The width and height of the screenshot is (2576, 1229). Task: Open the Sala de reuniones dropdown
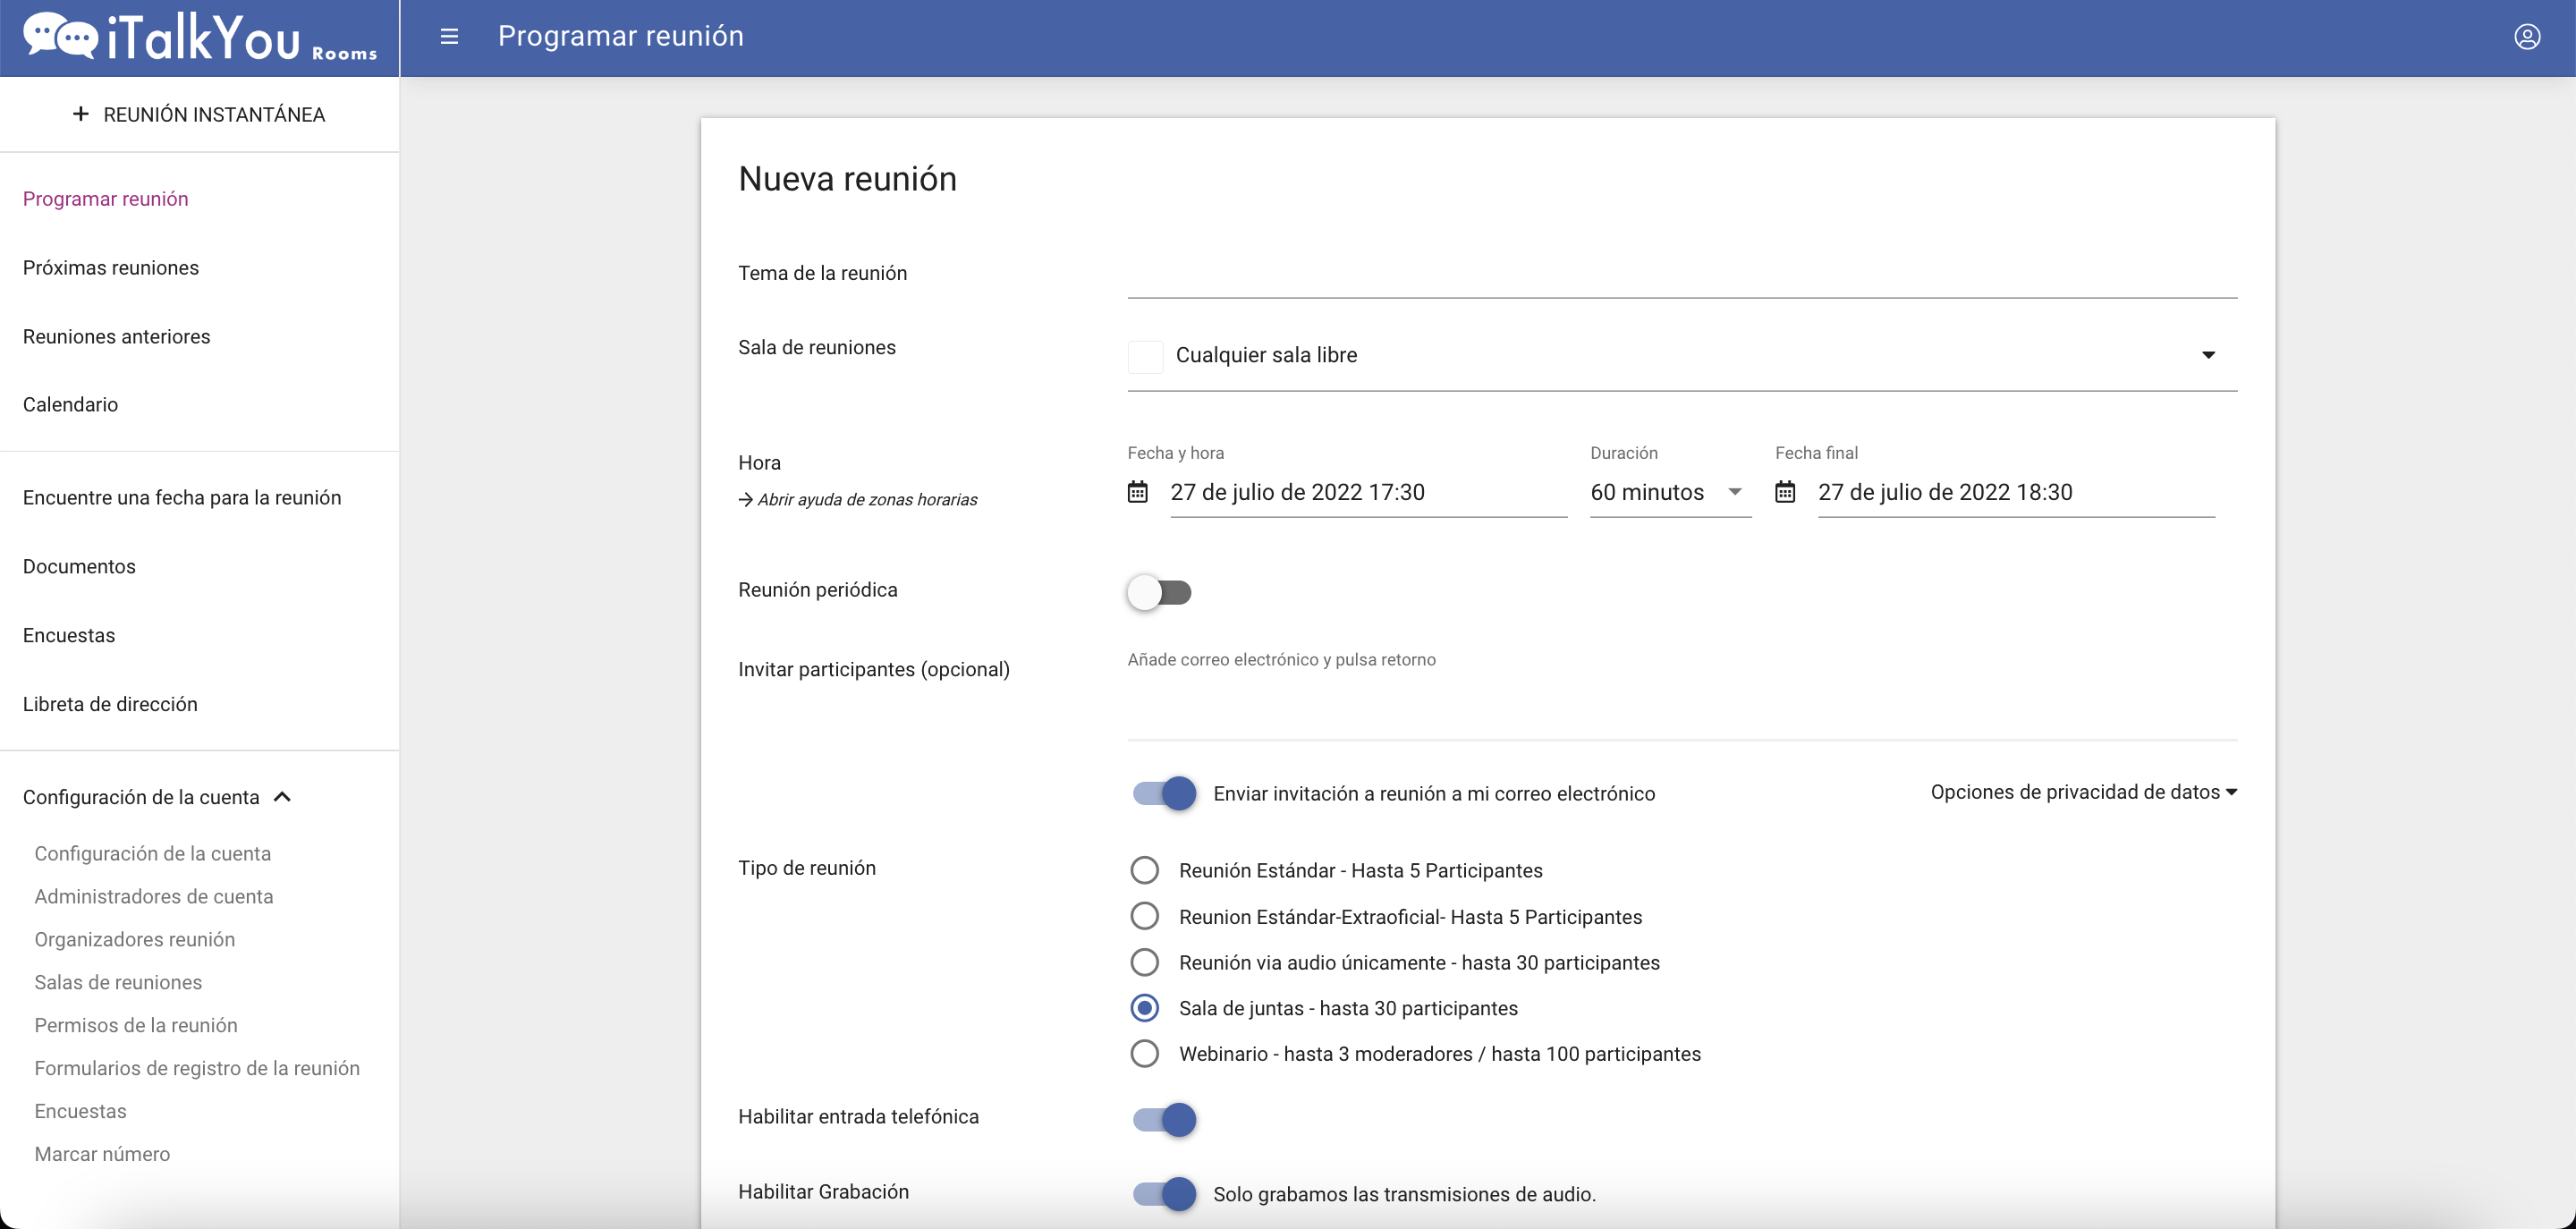(x=1682, y=355)
